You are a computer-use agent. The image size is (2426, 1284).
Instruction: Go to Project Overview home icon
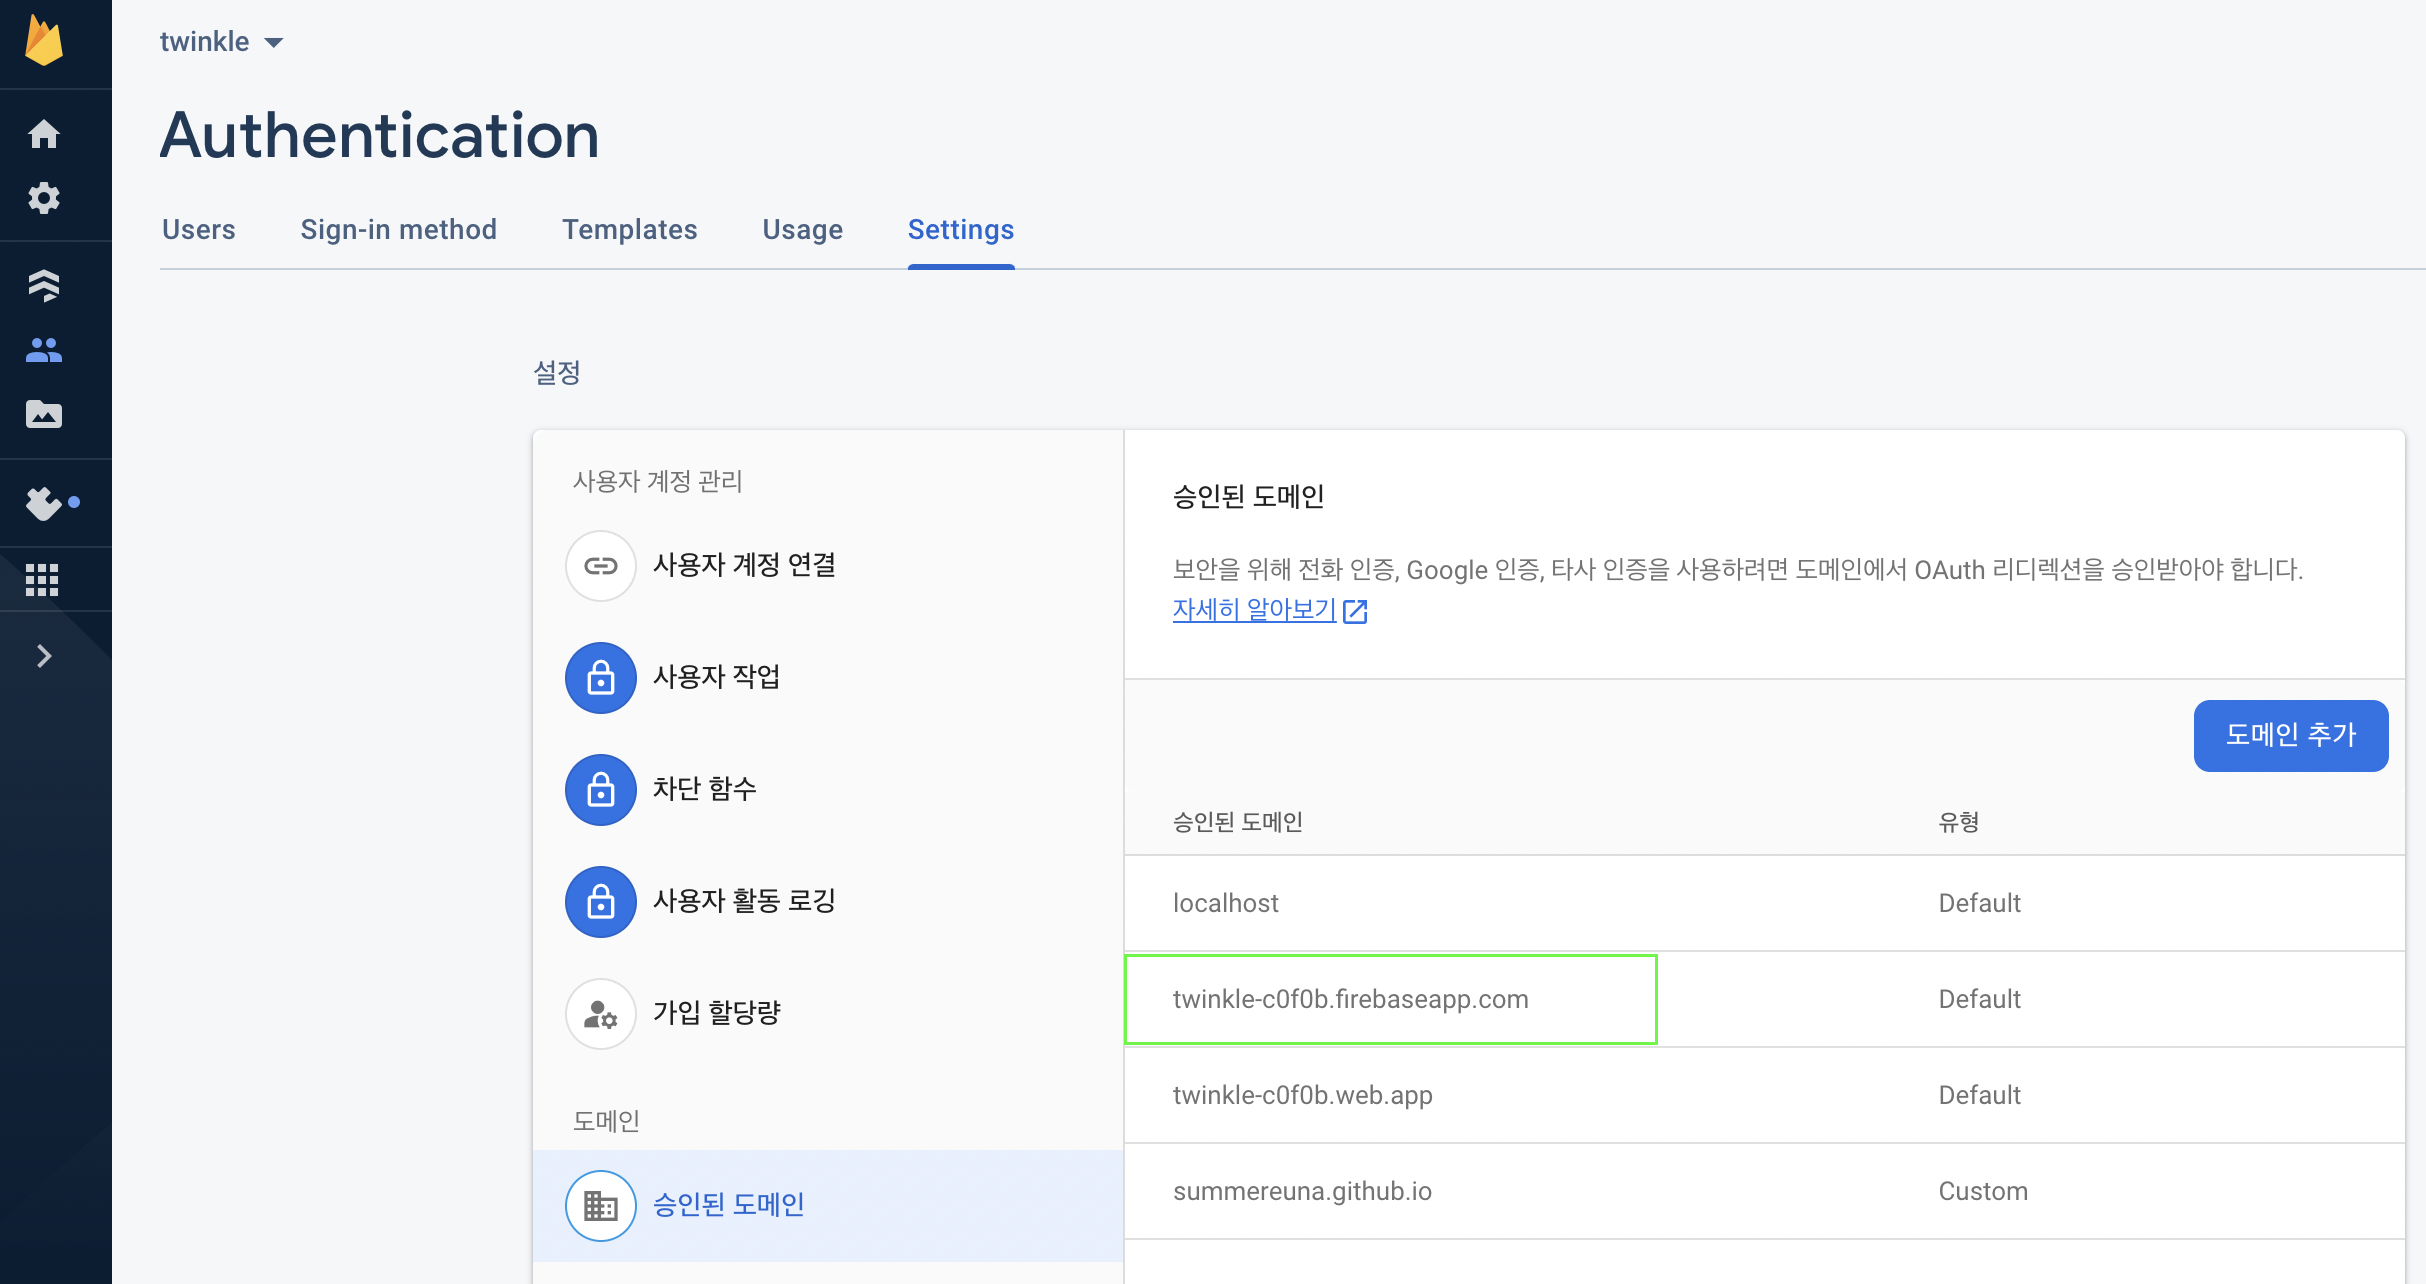44,134
